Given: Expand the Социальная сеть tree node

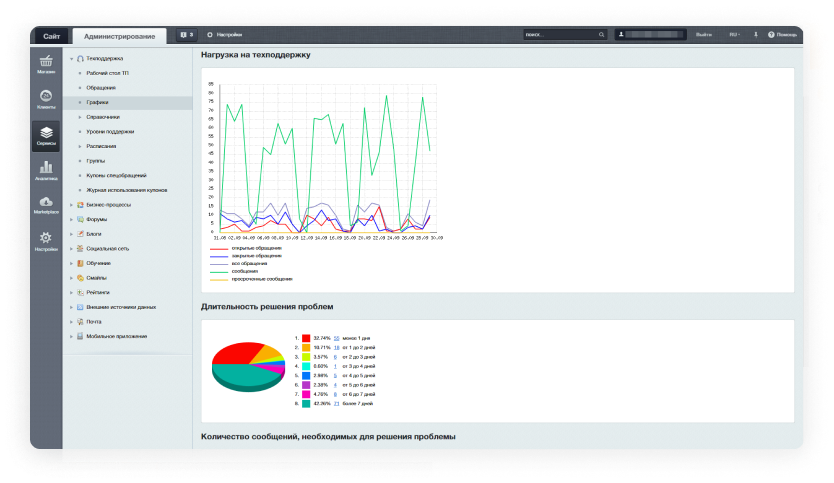Looking at the screenshot, I should (x=71, y=248).
